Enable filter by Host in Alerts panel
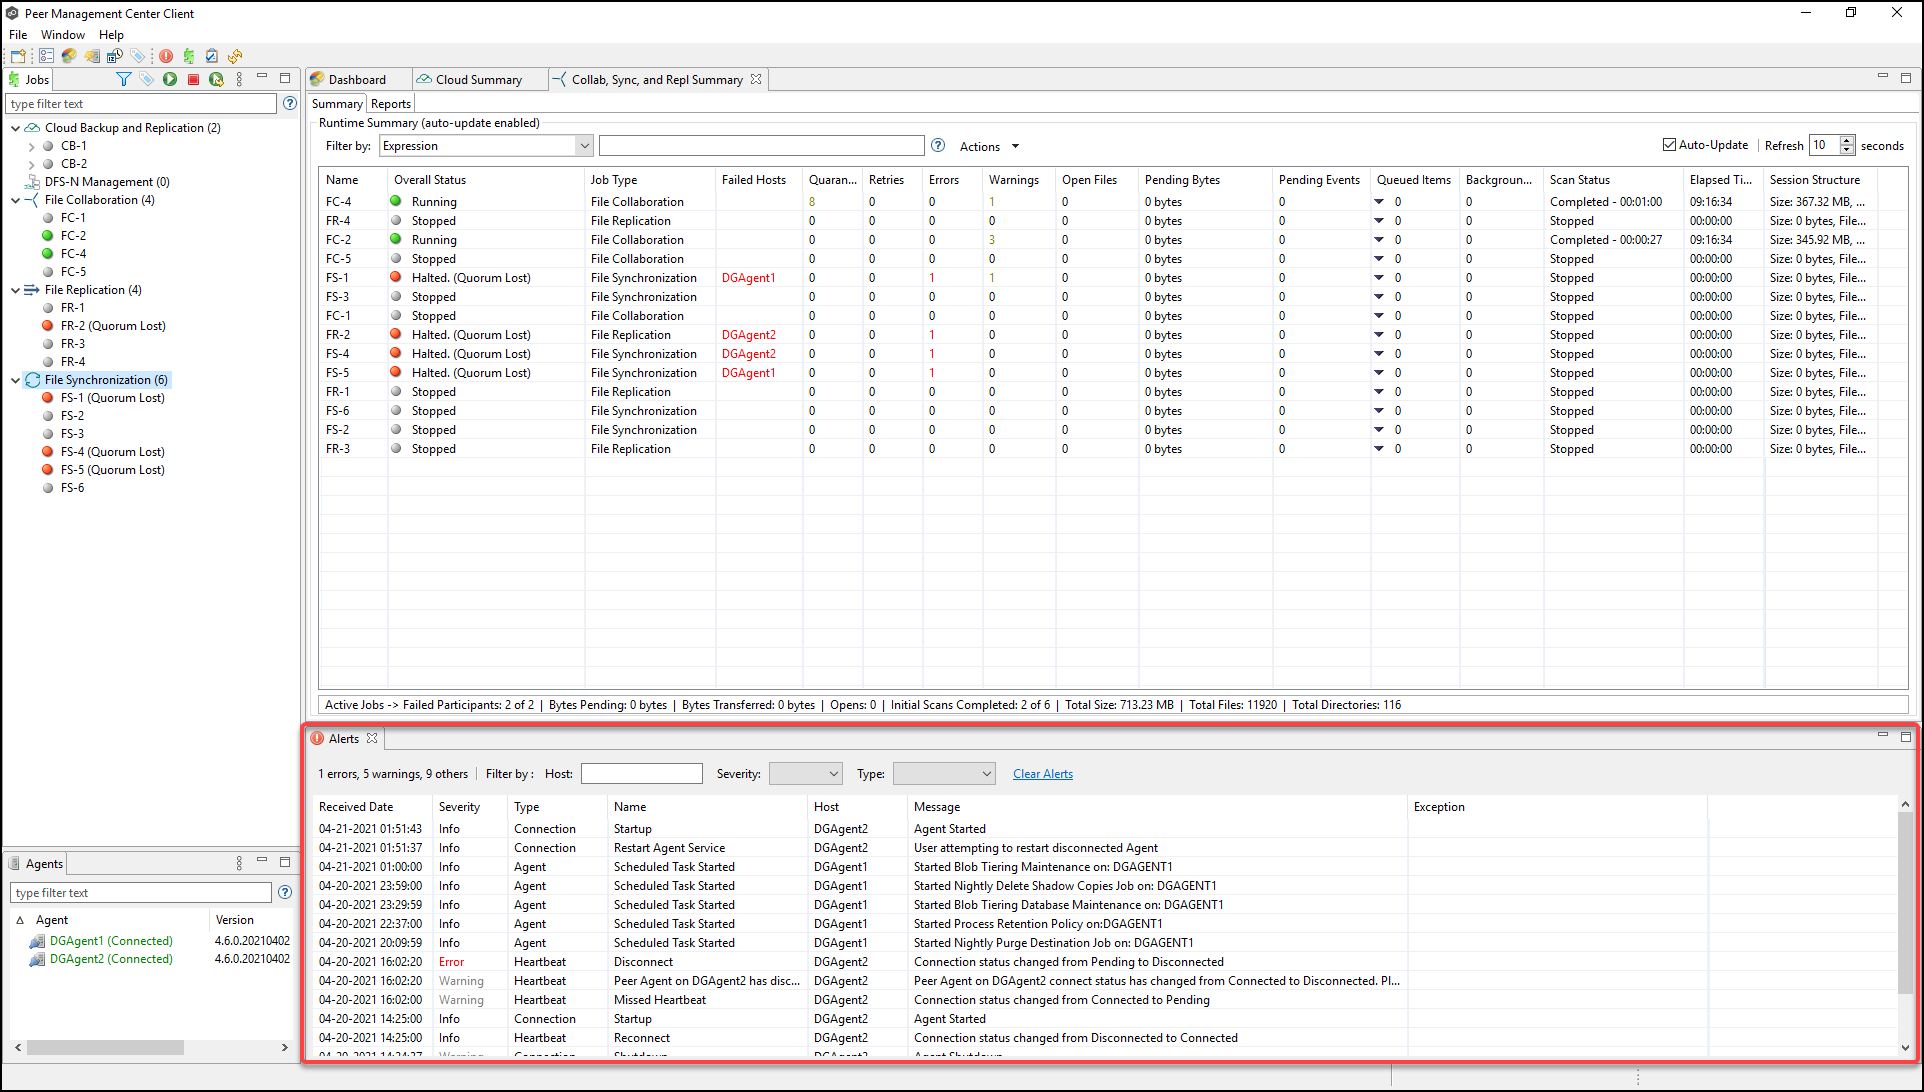The width and height of the screenshot is (1924, 1092). [642, 773]
